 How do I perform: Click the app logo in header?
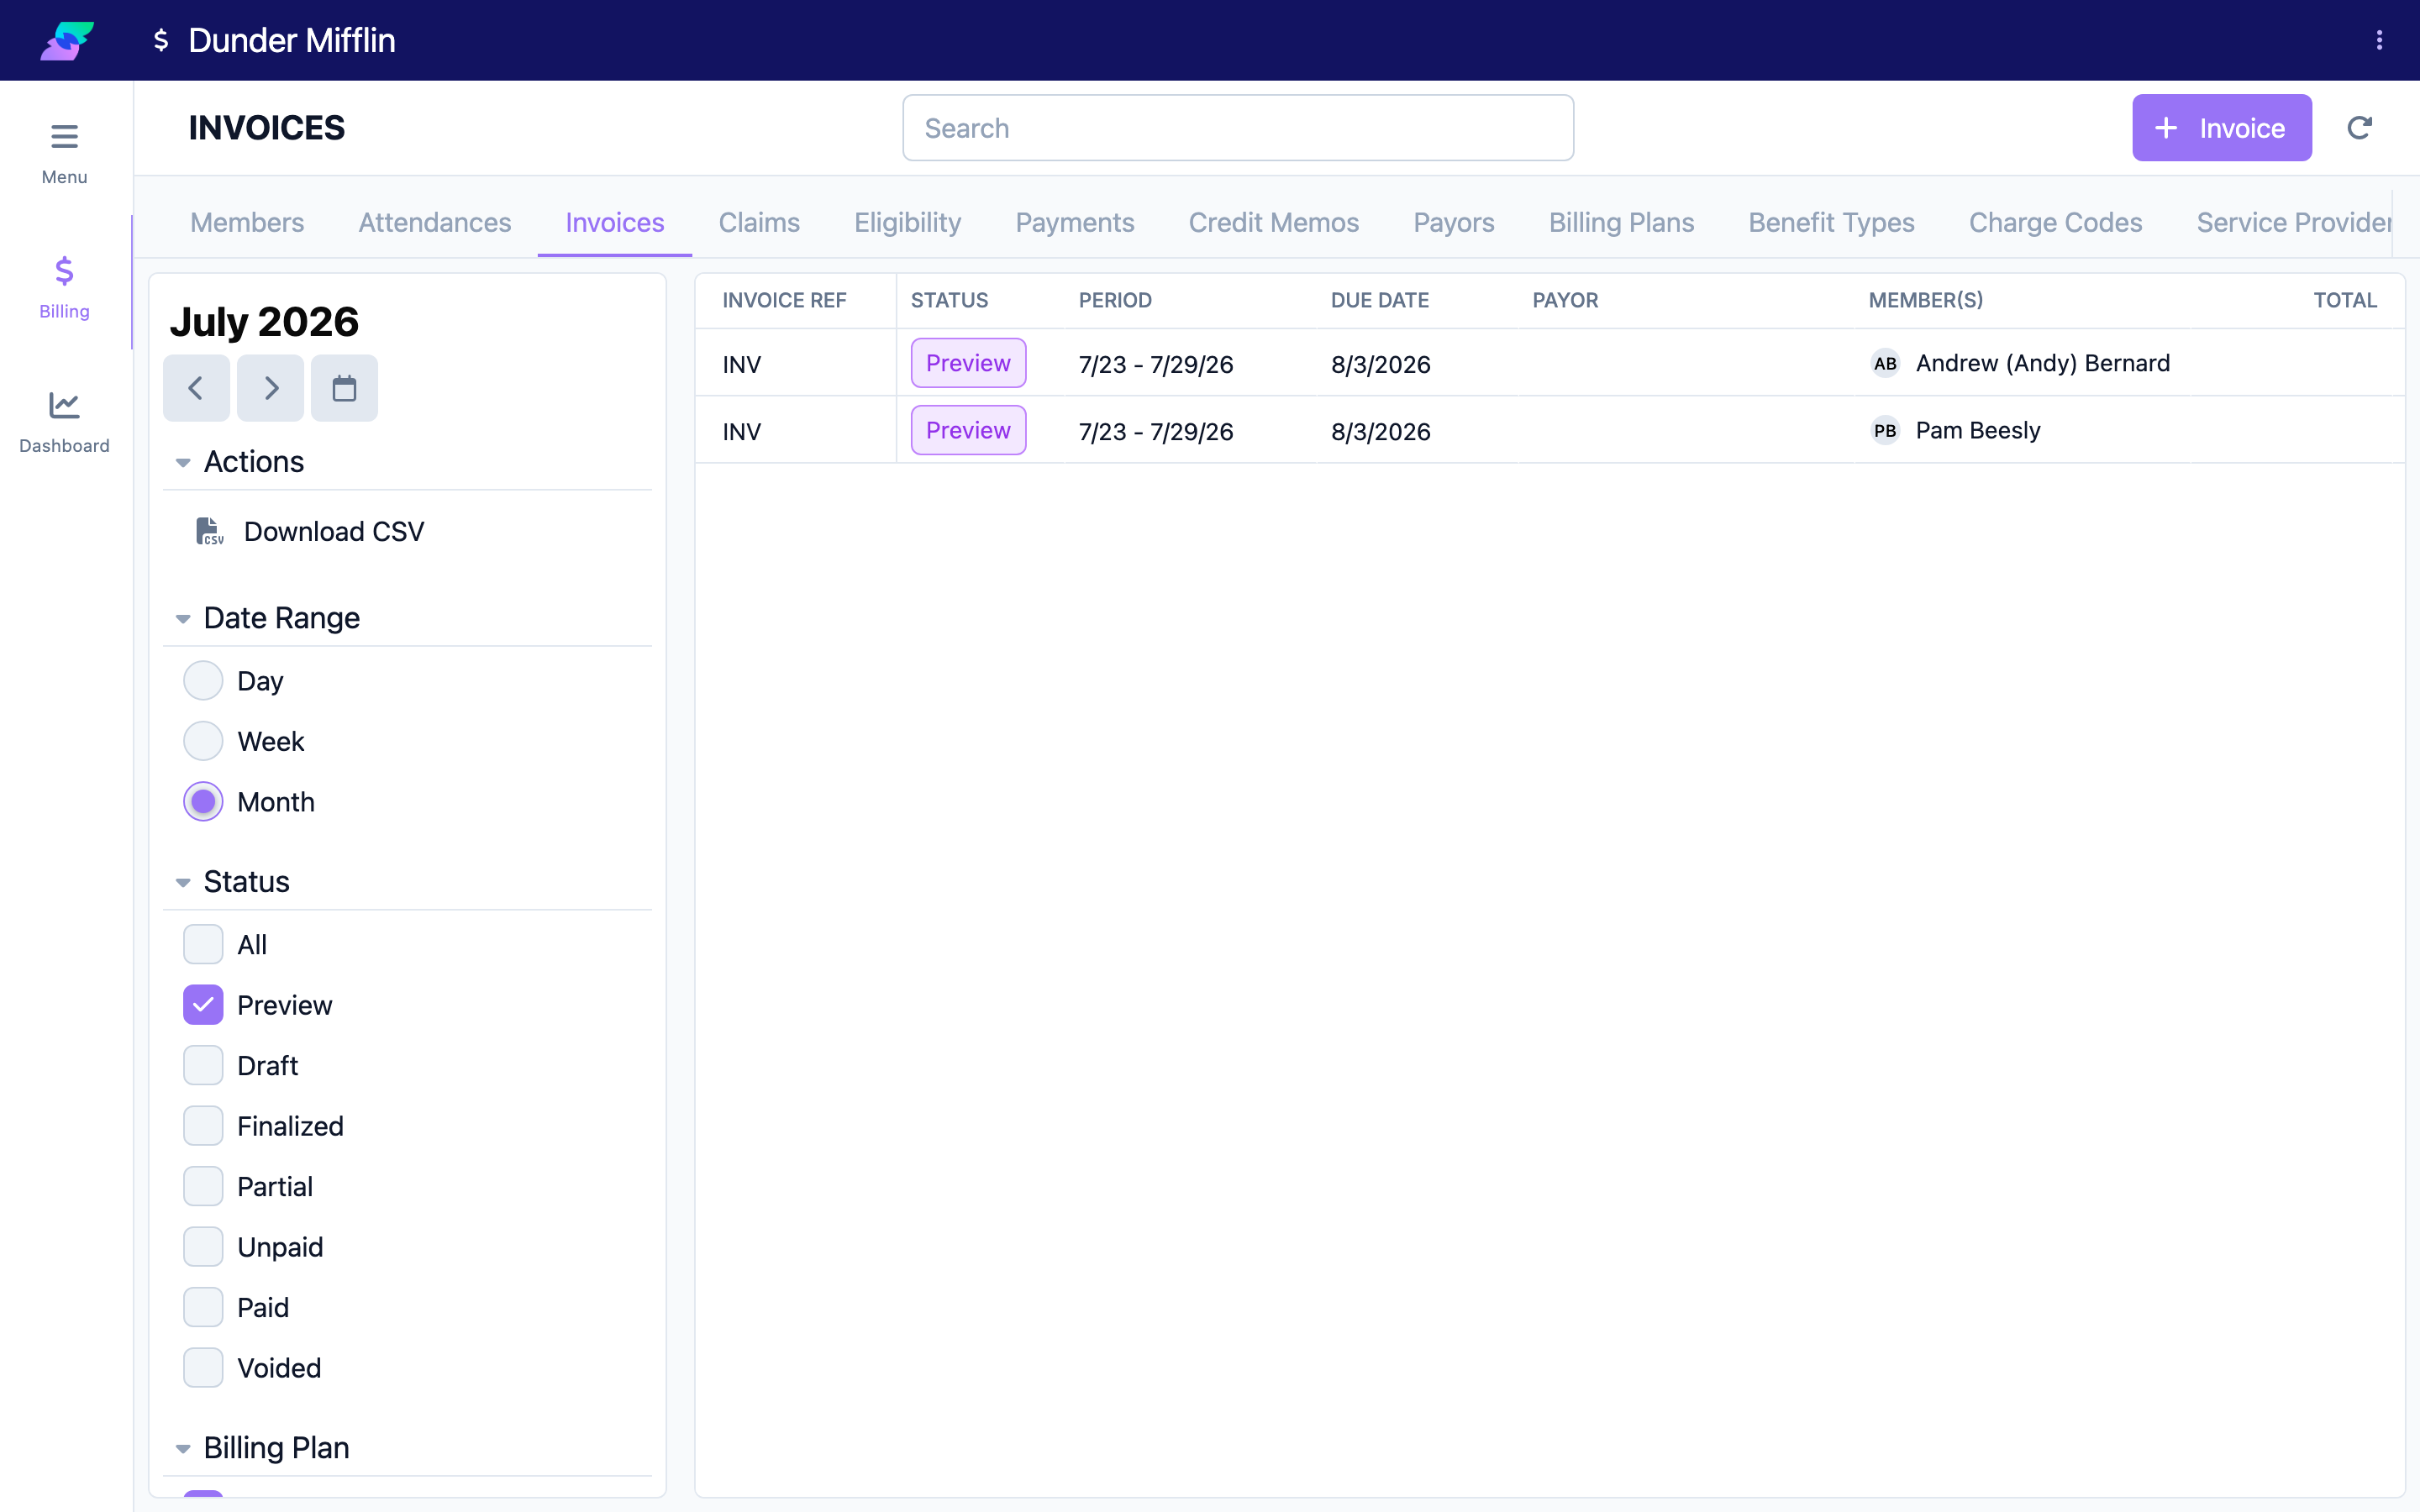67,40
